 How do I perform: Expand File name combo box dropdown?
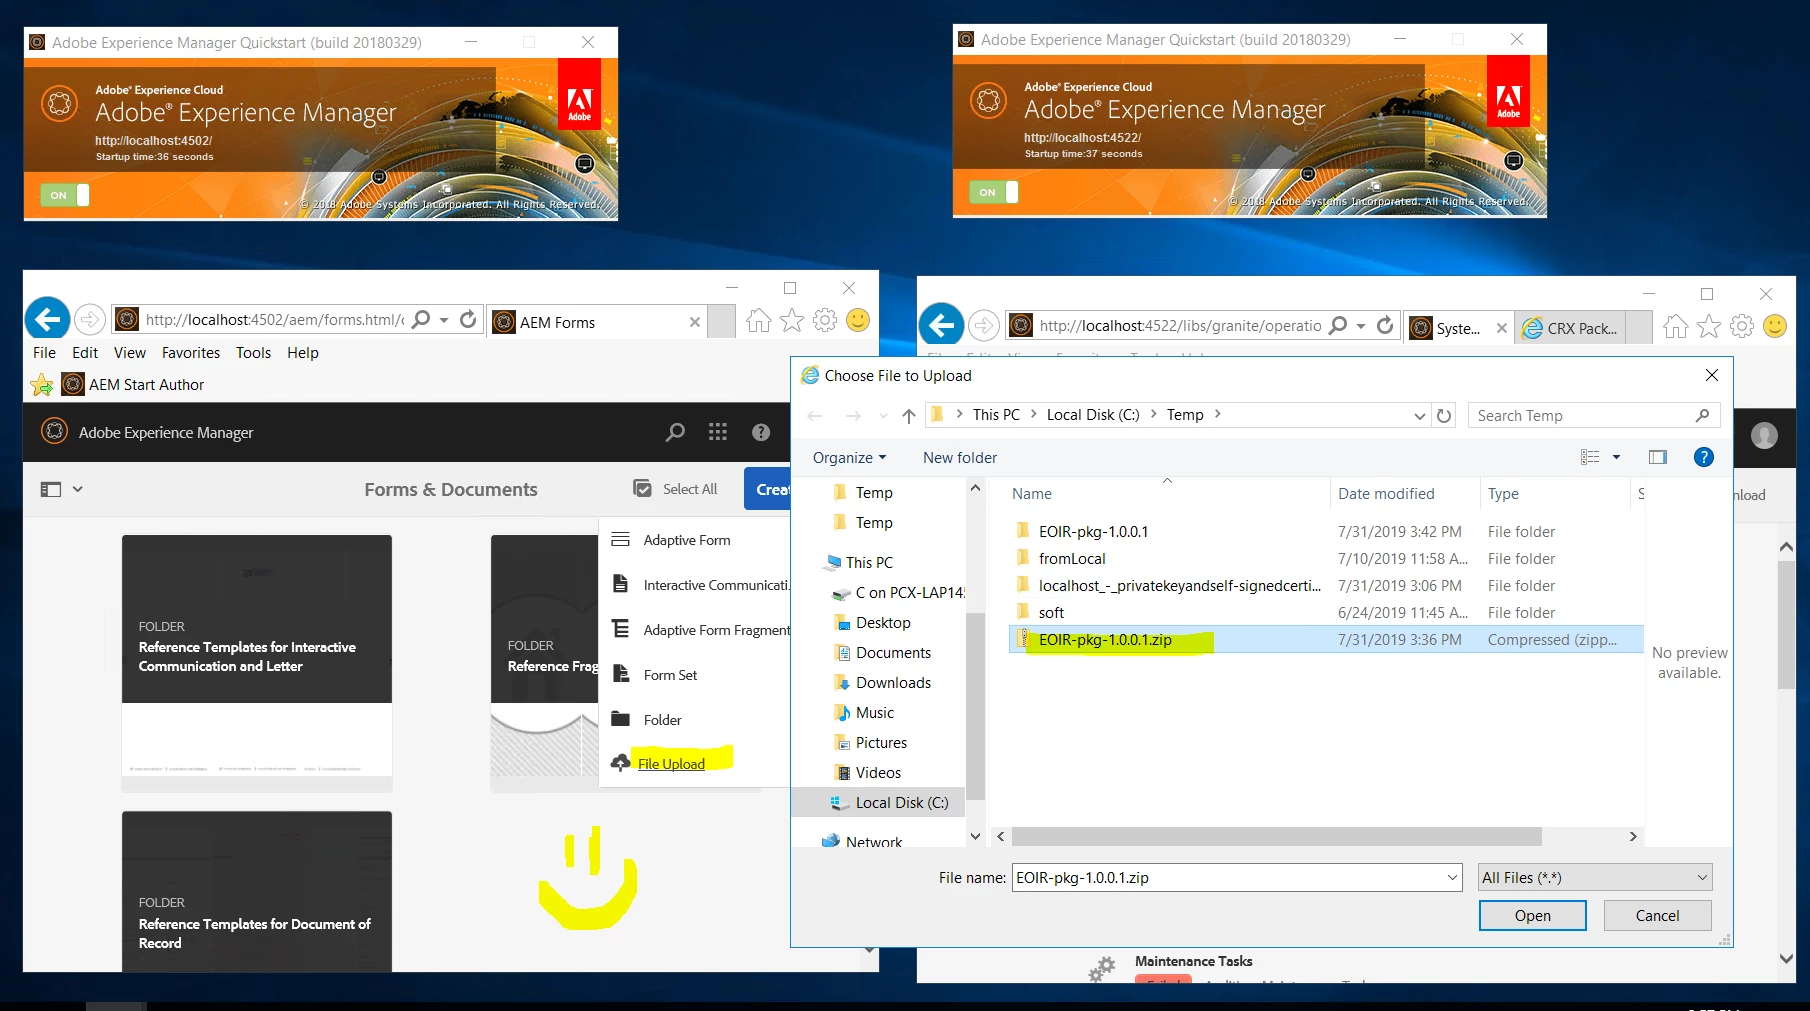[x=1452, y=878]
